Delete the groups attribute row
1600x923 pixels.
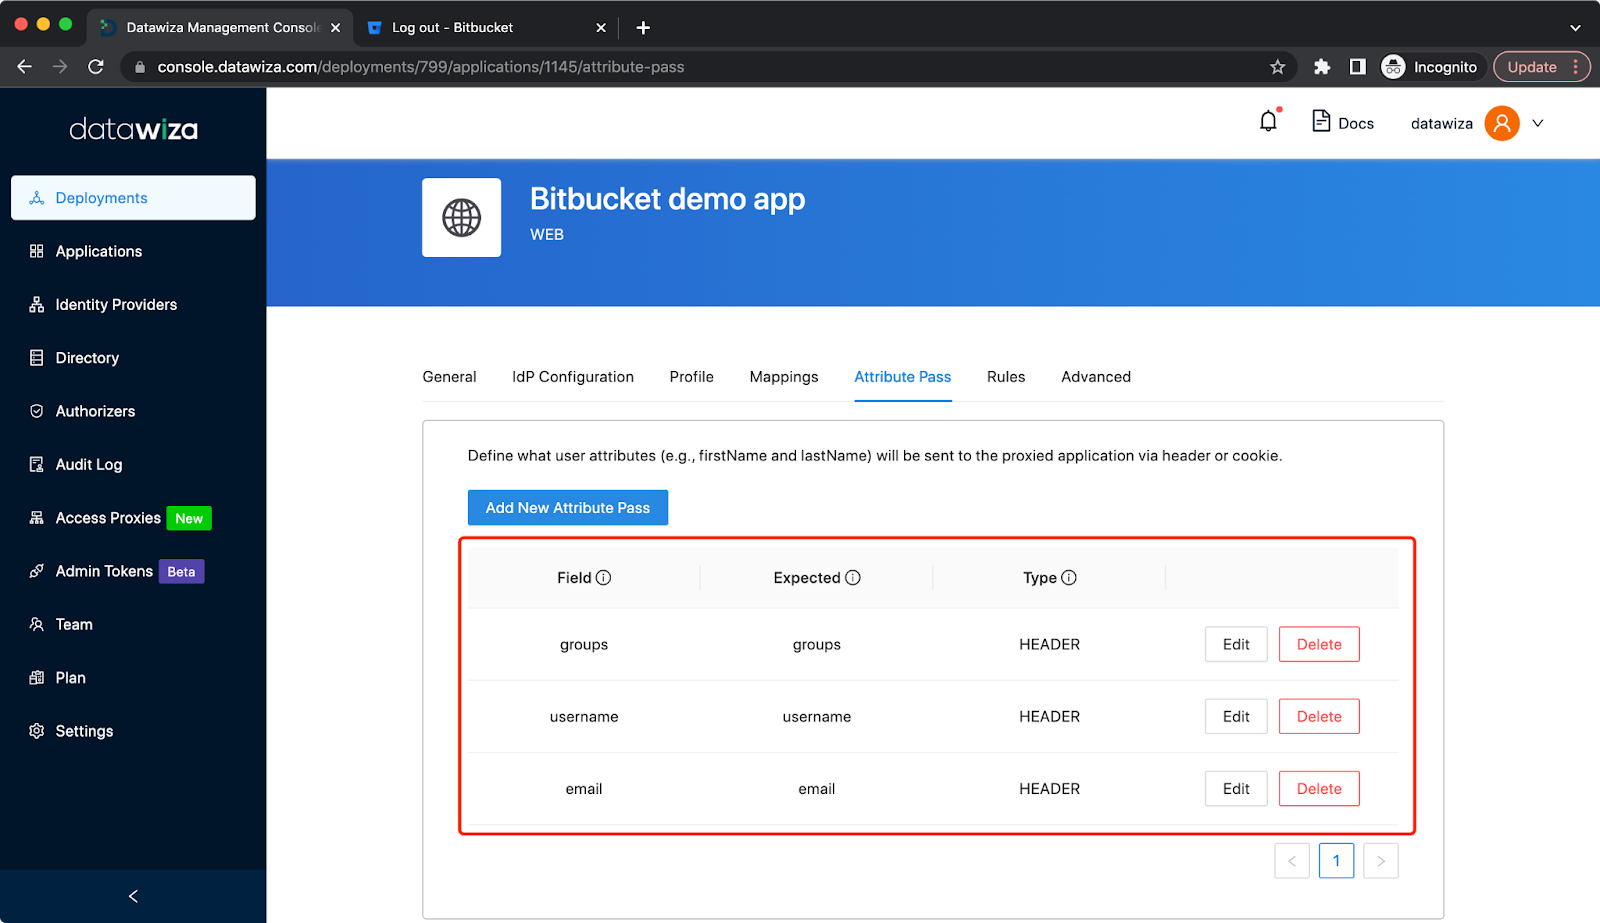(x=1319, y=644)
